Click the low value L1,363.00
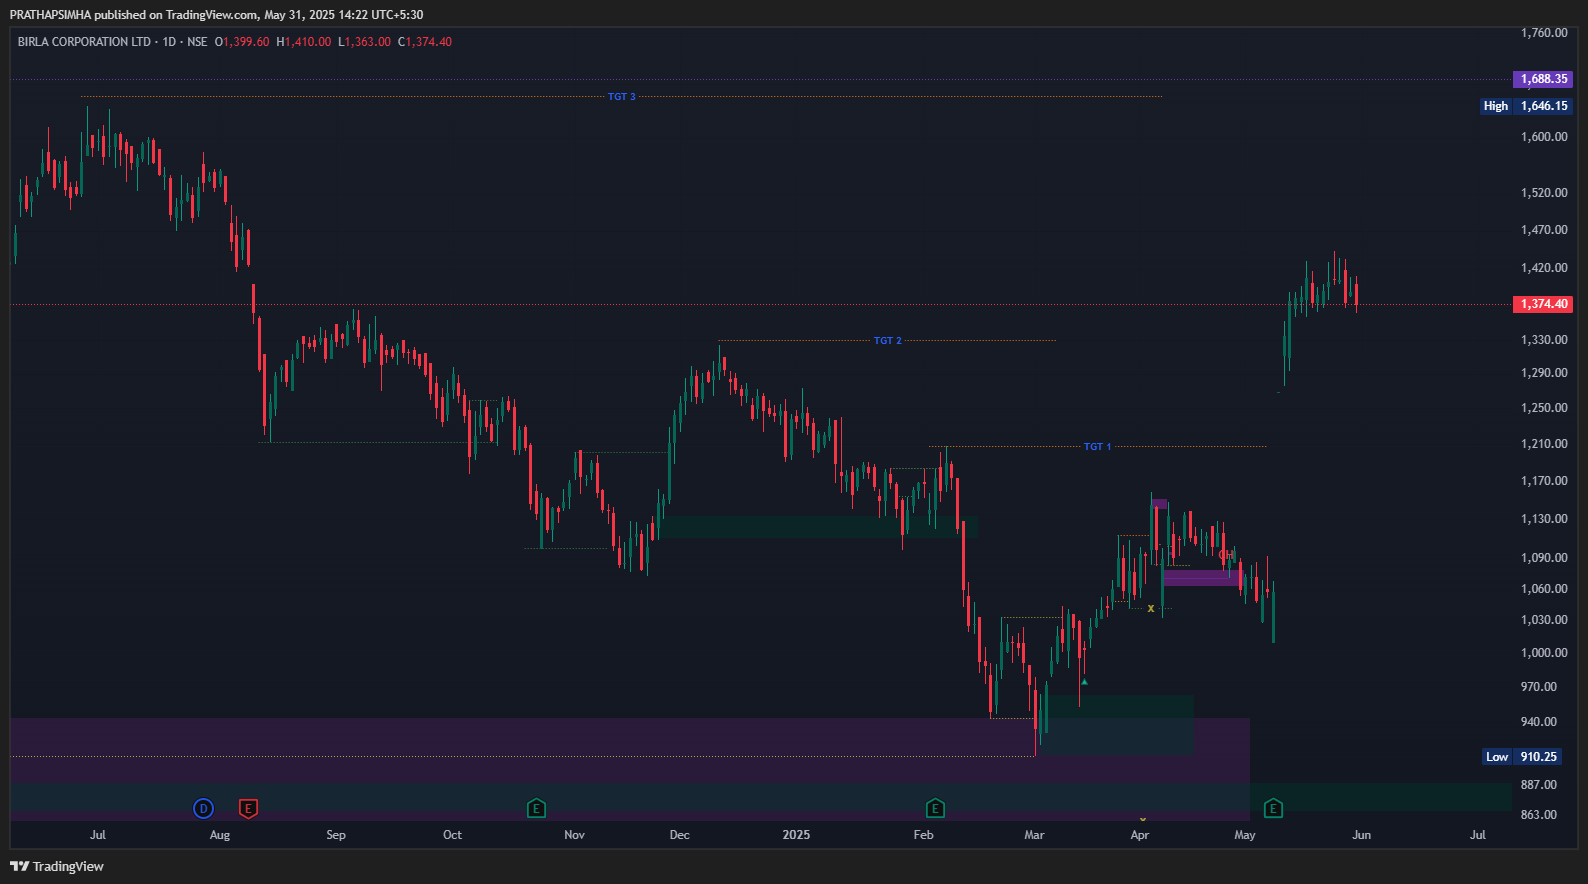 coord(365,42)
